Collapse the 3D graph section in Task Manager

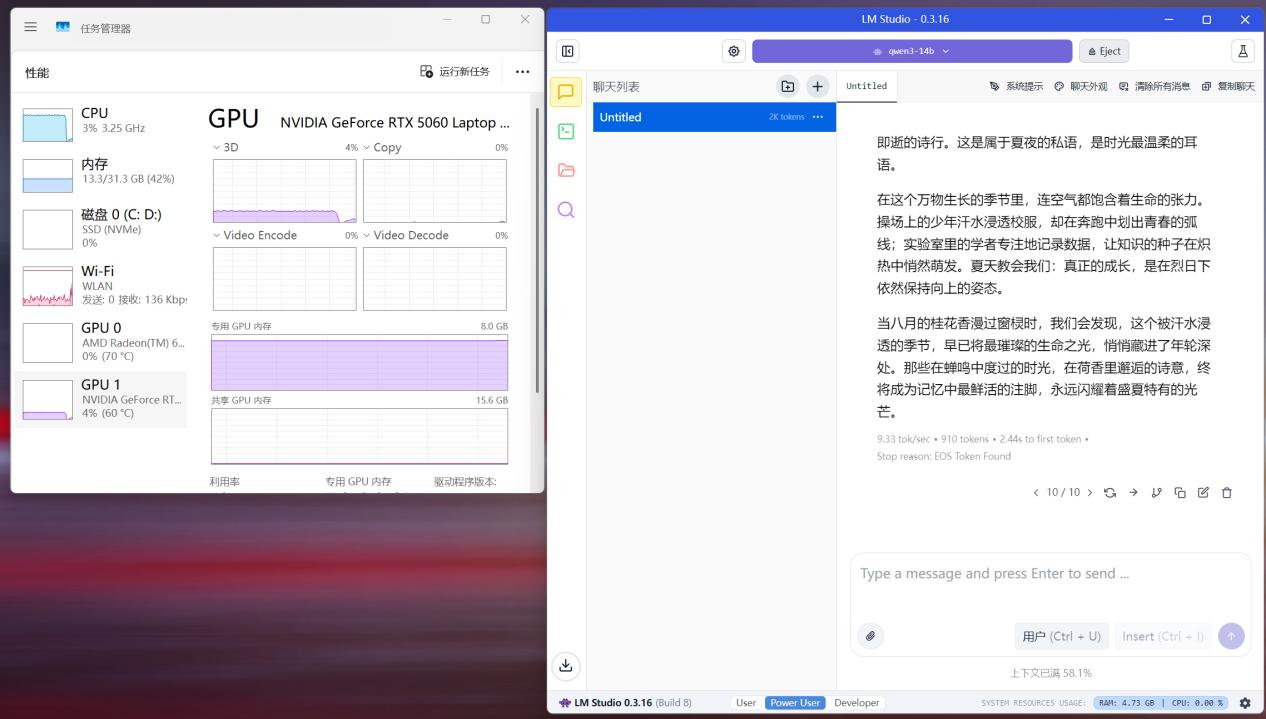[214, 147]
